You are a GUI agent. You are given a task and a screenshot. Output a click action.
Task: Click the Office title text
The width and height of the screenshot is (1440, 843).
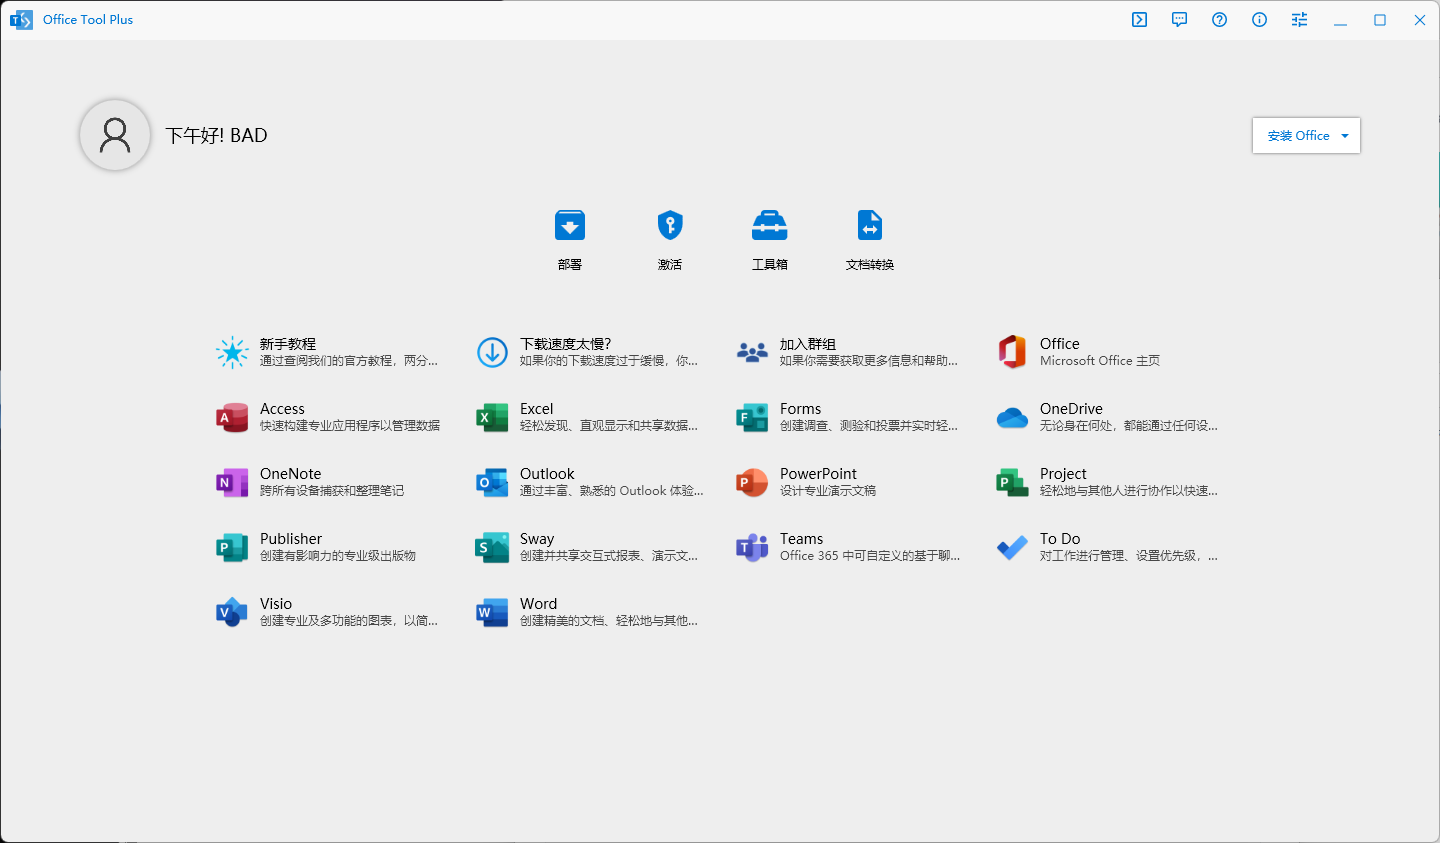[1060, 344]
